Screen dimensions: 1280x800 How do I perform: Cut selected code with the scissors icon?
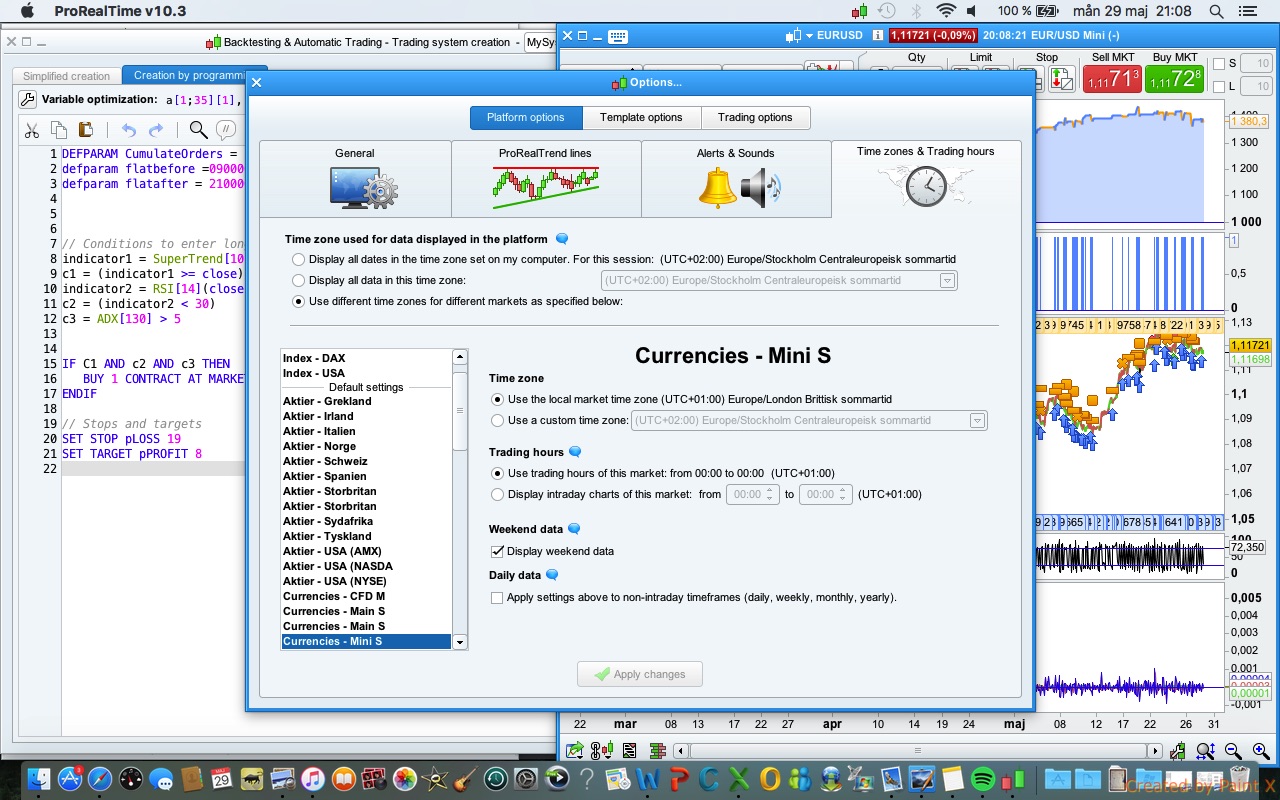[x=32, y=130]
